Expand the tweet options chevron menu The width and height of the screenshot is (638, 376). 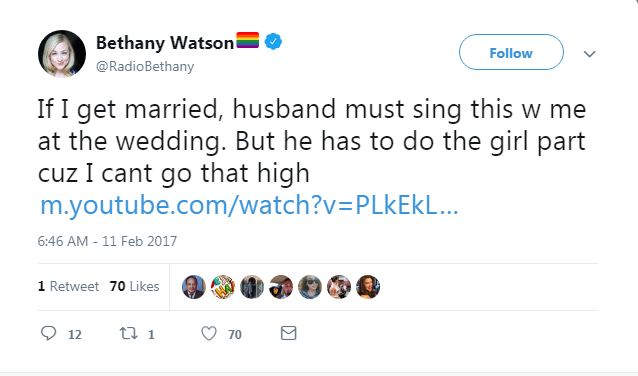click(x=590, y=54)
